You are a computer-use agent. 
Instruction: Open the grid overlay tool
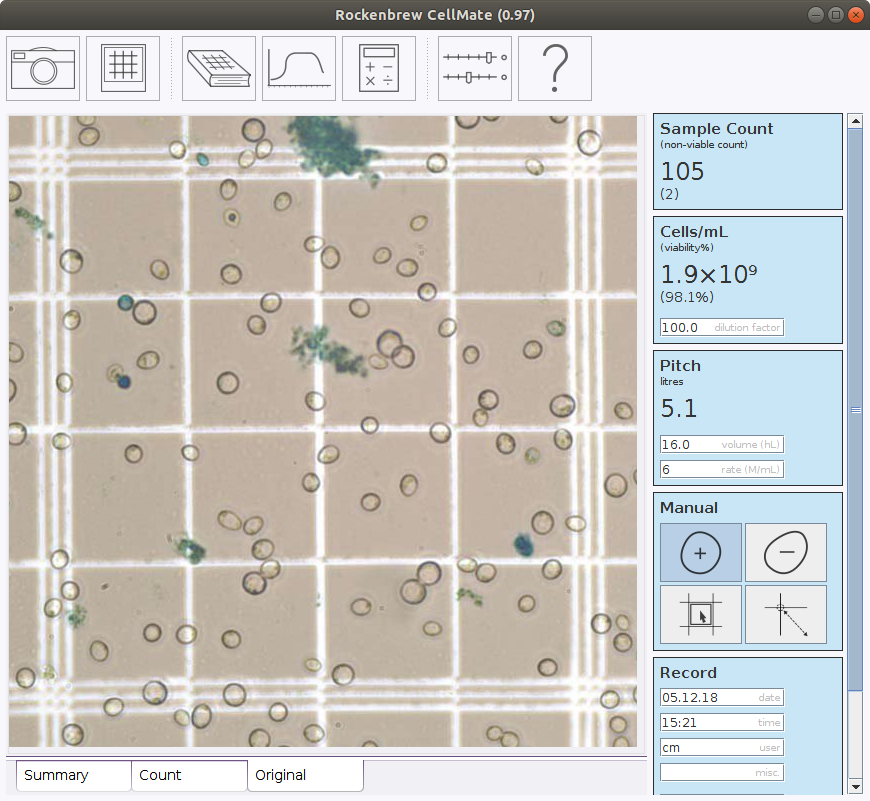pos(123,68)
